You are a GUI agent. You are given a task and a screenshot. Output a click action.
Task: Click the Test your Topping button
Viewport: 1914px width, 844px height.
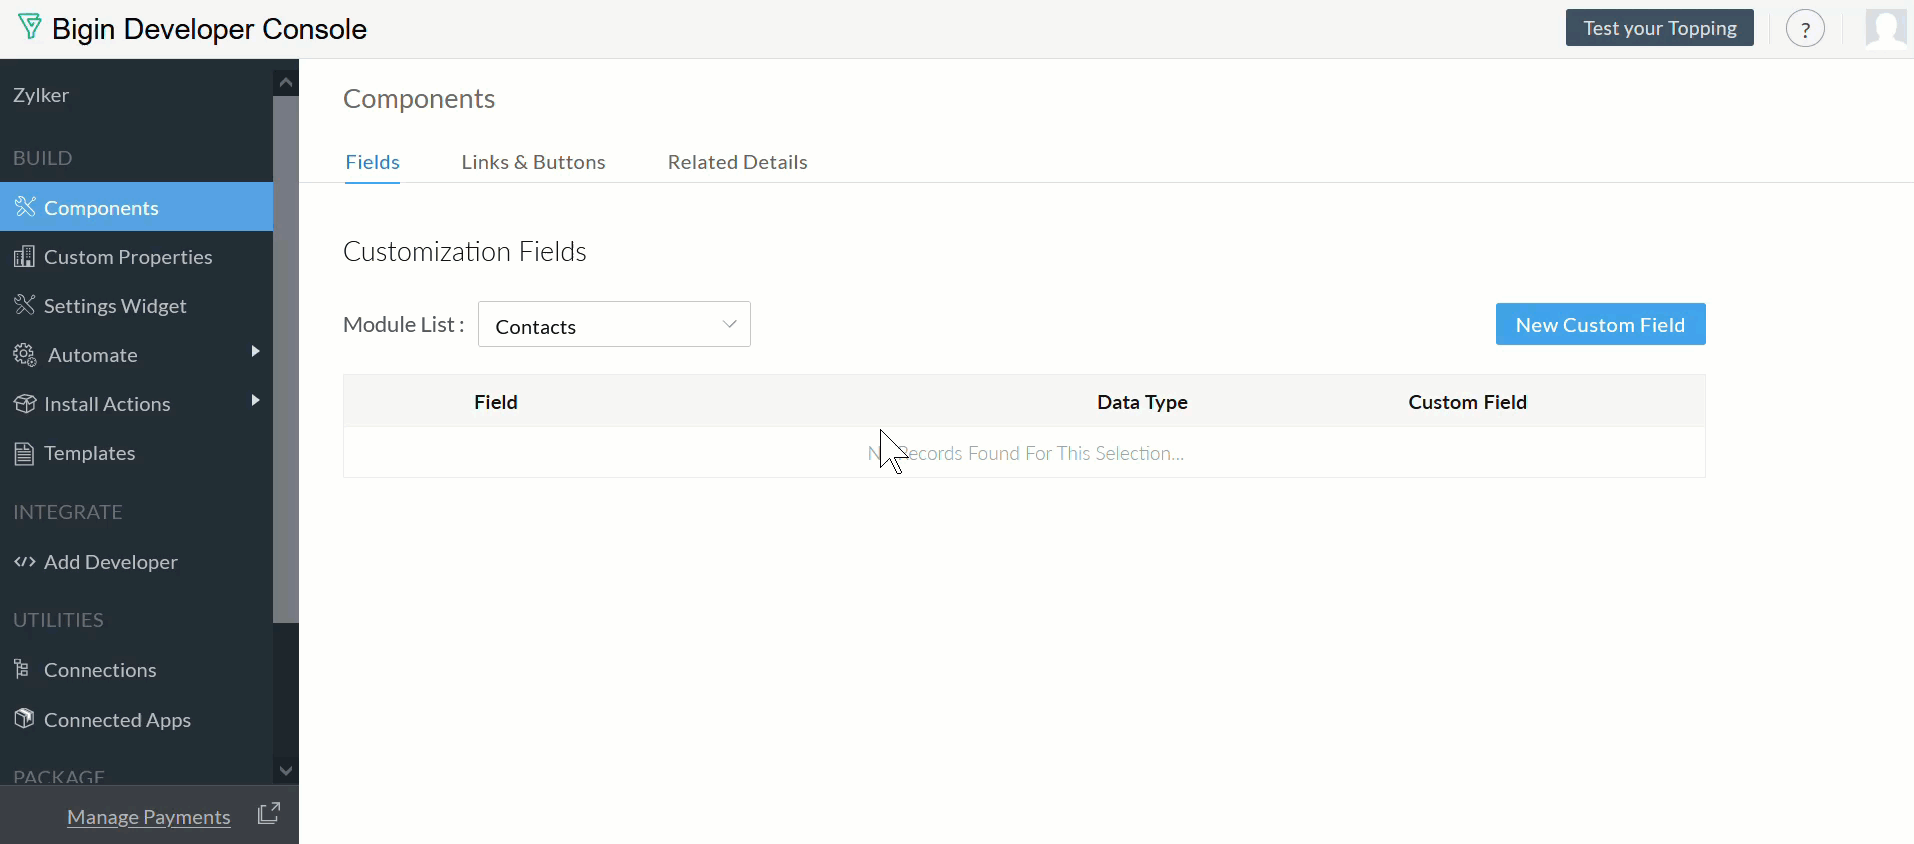(x=1659, y=28)
